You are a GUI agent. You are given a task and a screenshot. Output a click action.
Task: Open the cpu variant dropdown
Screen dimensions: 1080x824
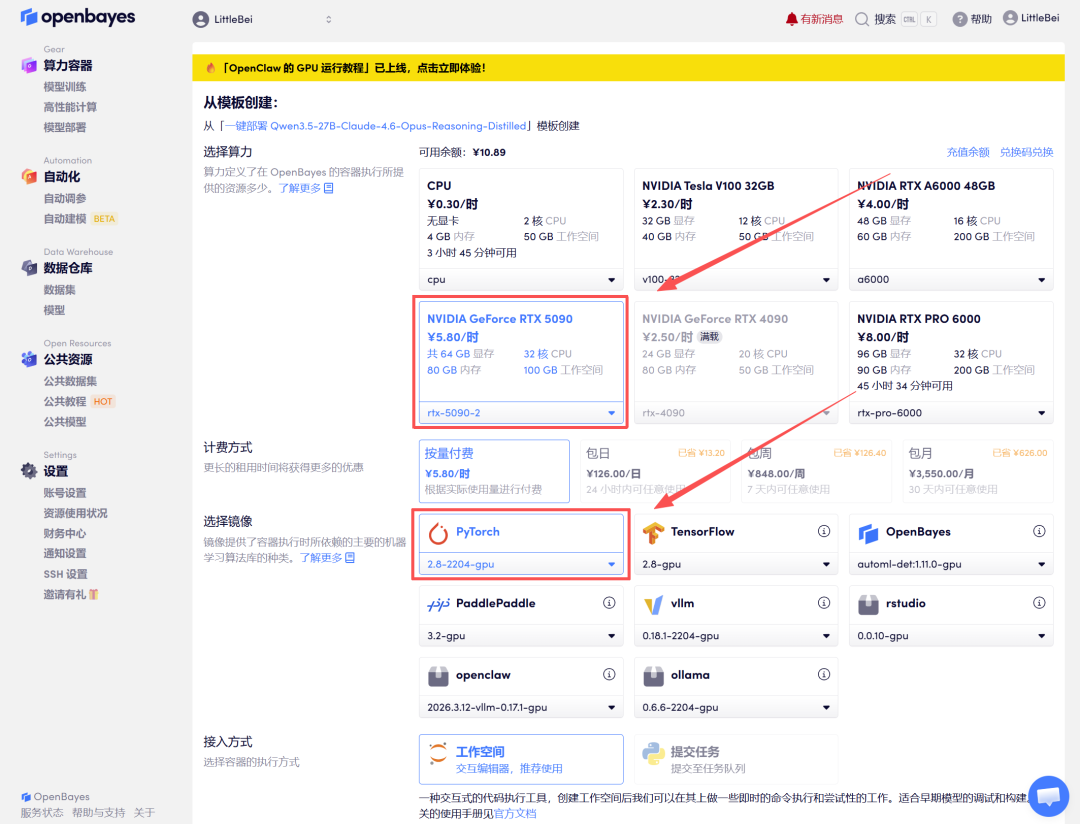click(x=521, y=280)
